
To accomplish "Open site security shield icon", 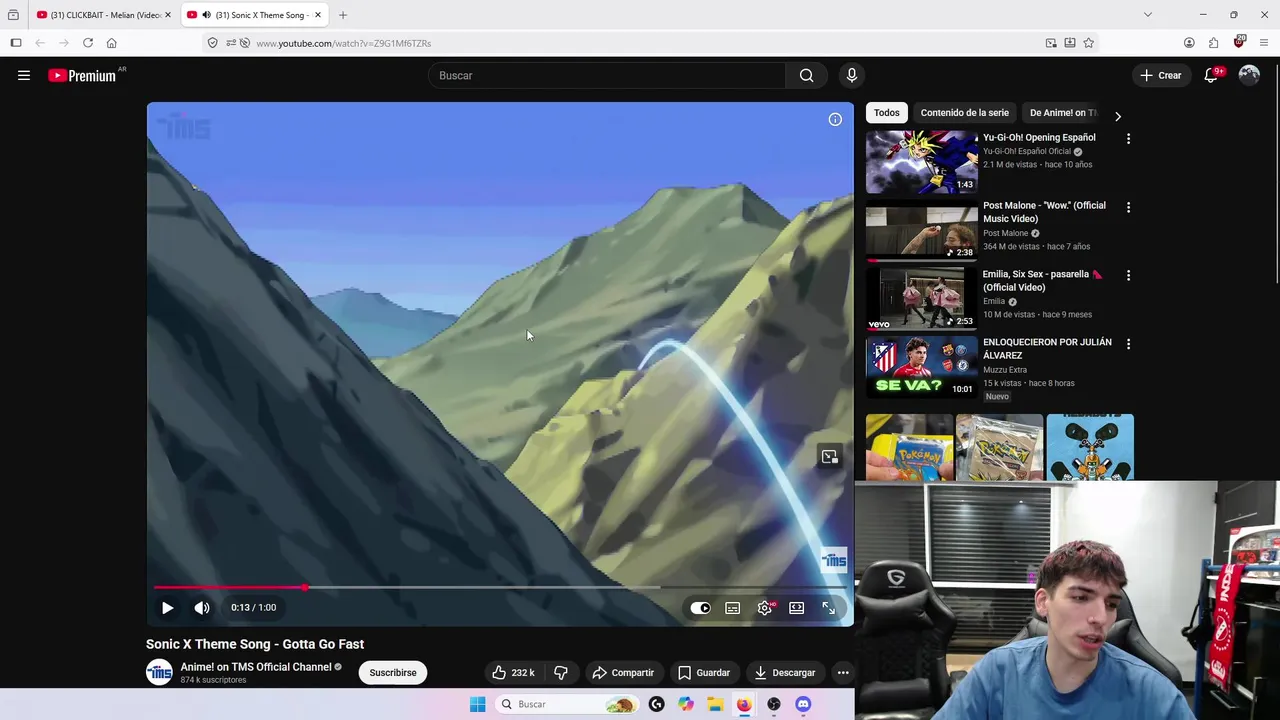I will click(212, 43).
